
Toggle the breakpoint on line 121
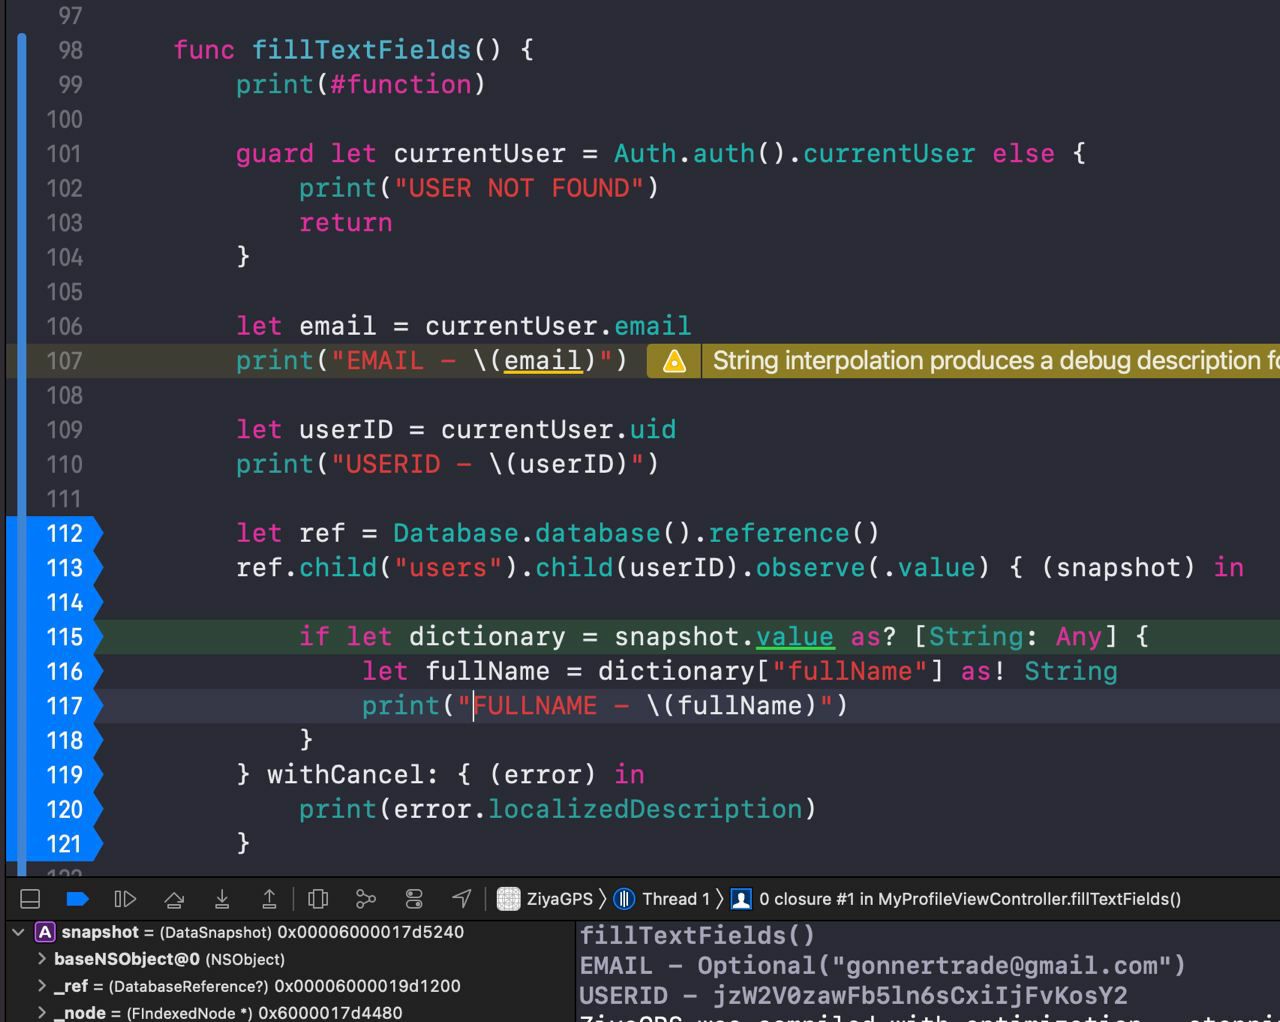coord(54,844)
